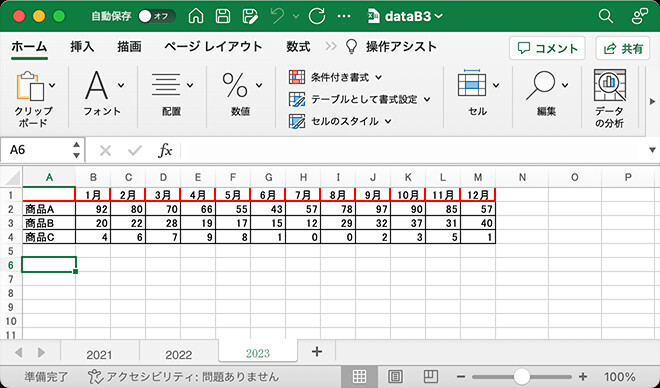Click the セル cells icon
660x388 pixels.
tap(472, 84)
